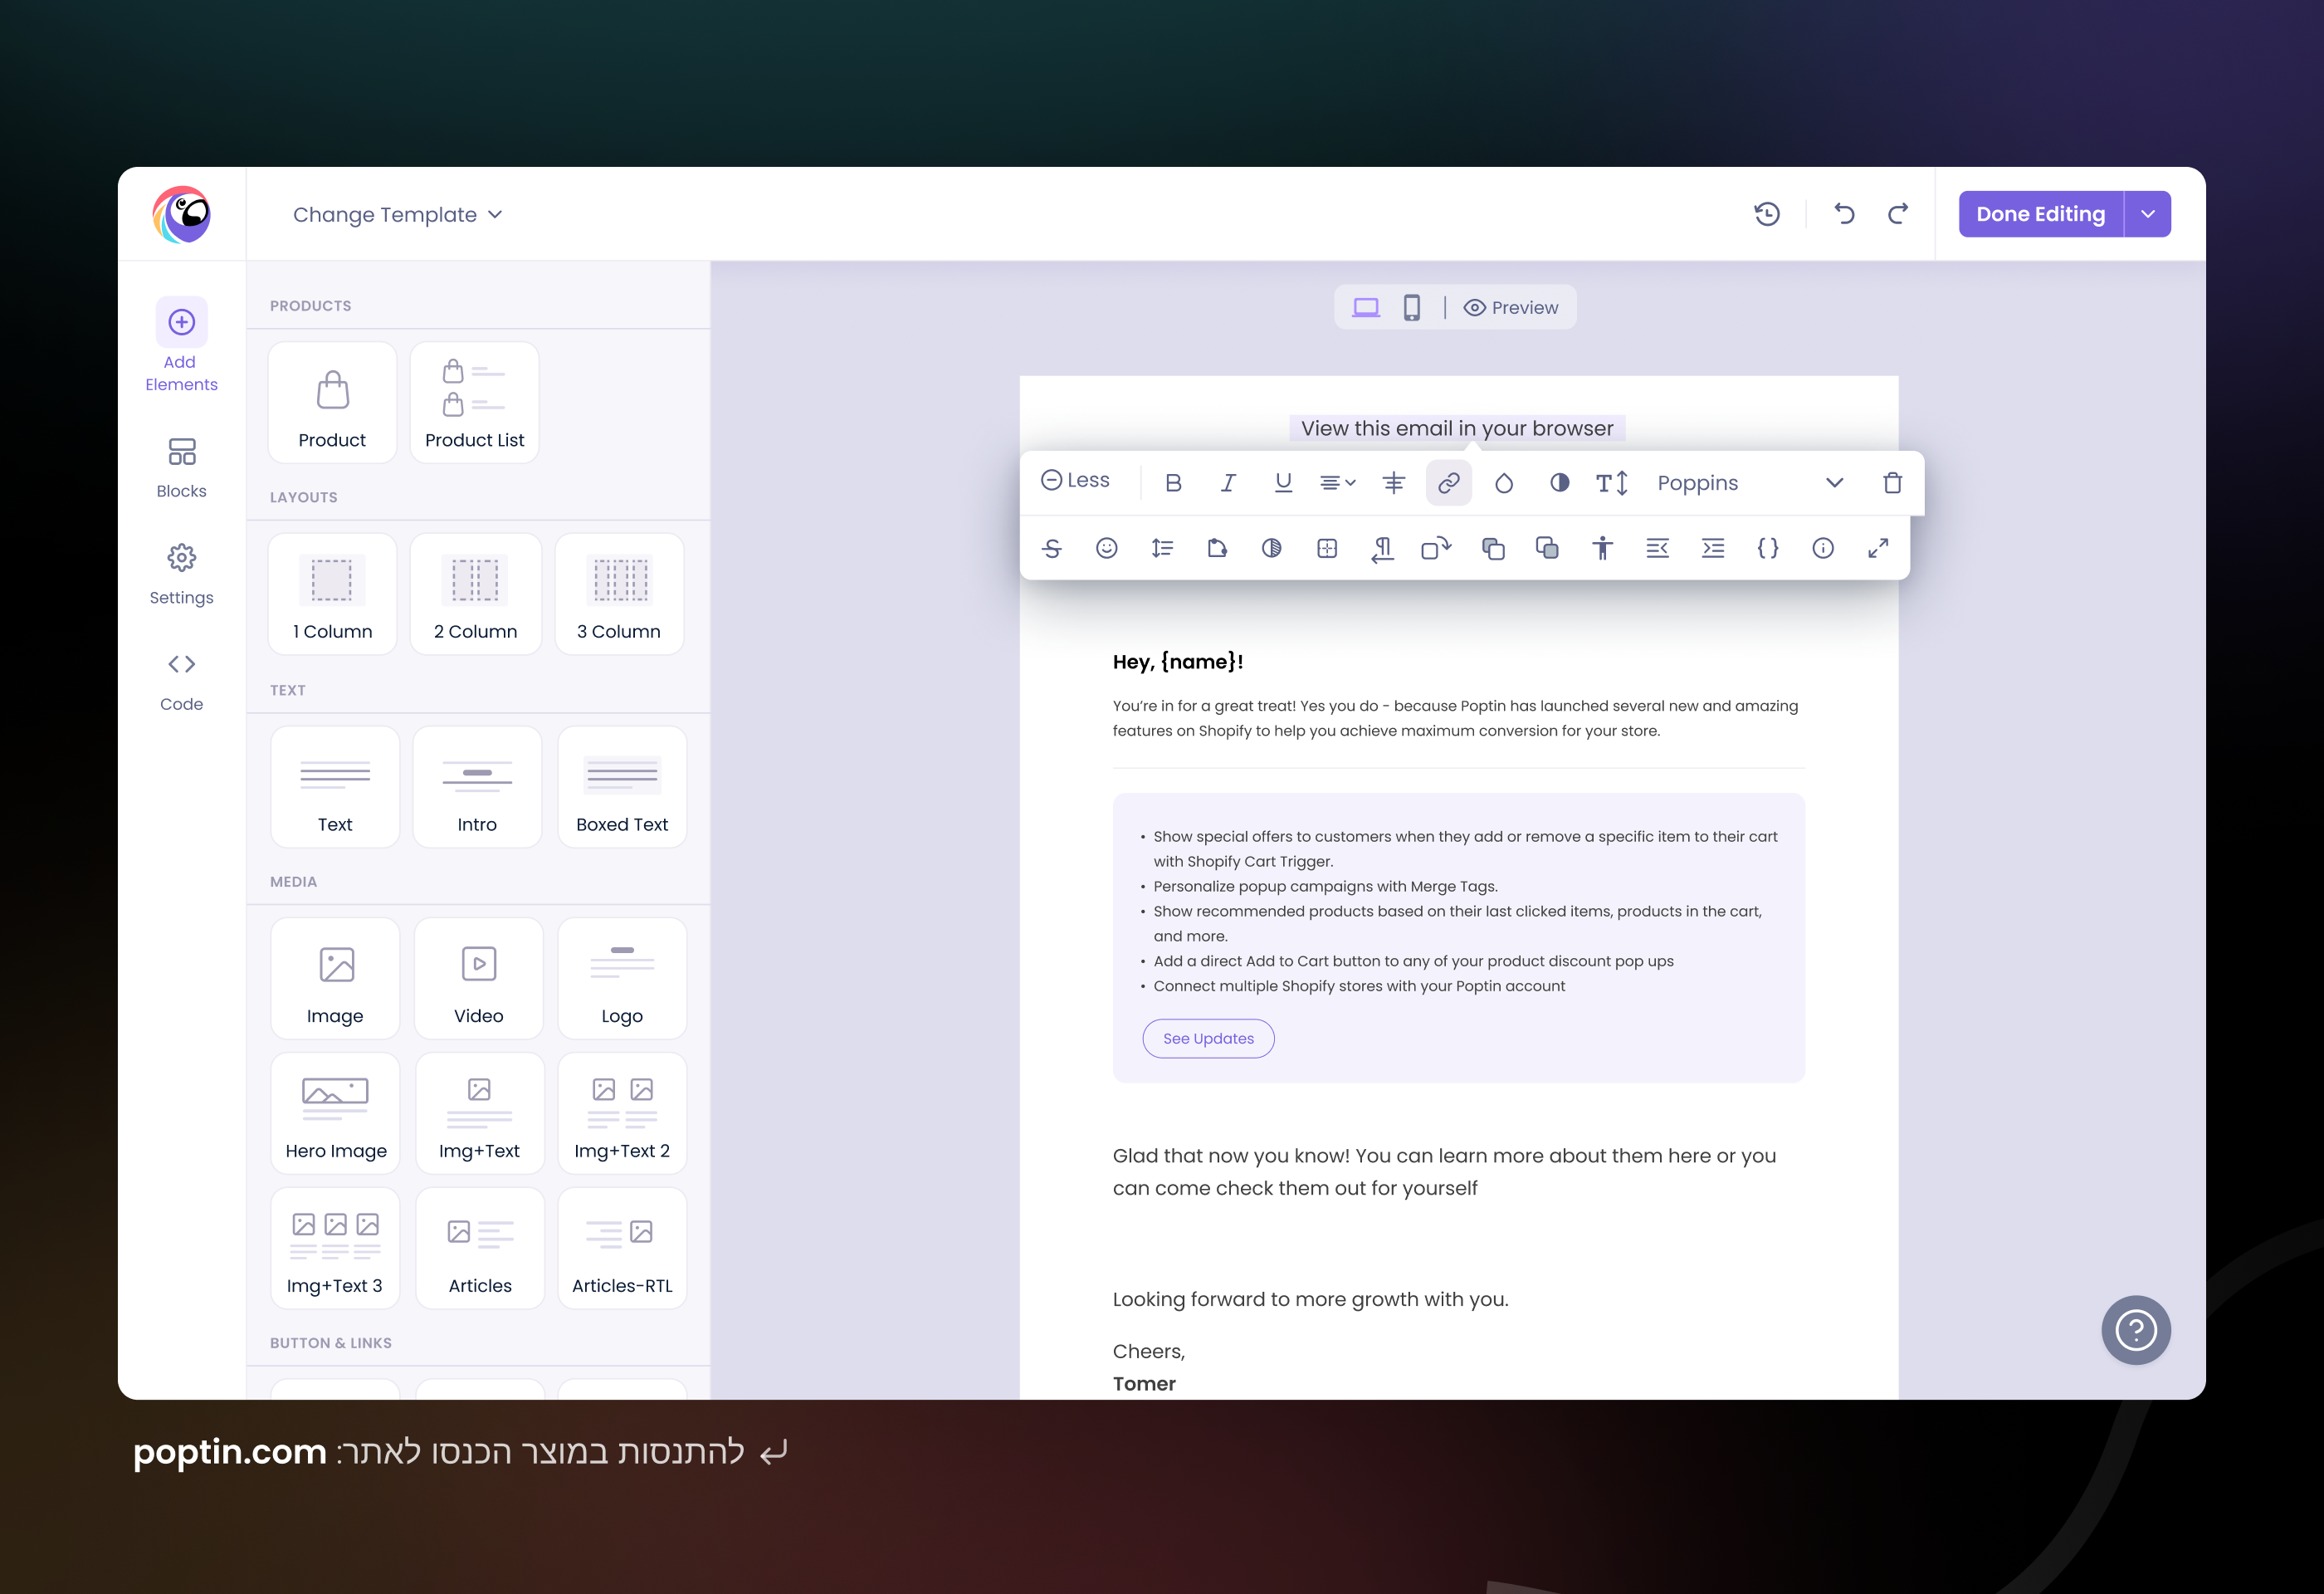
Task: Open the text alignment dropdown
Action: (x=1337, y=483)
